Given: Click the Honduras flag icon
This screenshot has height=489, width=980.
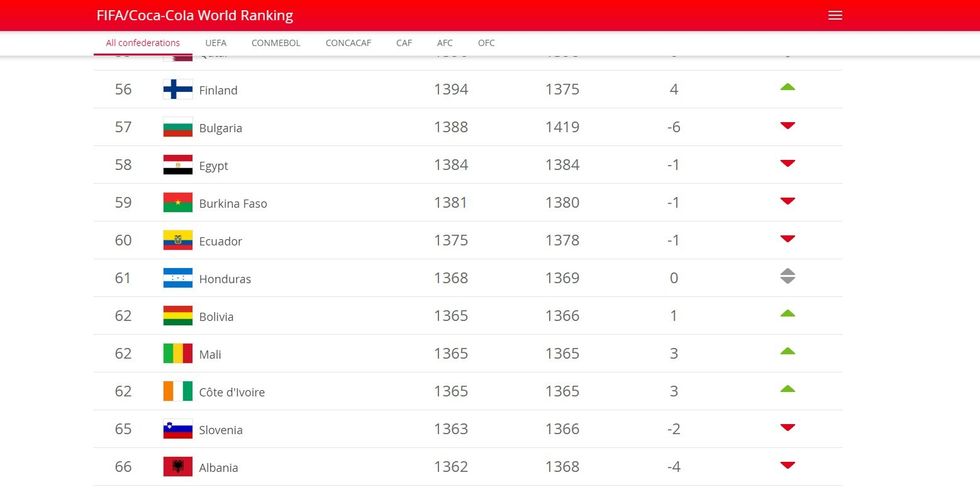Looking at the screenshot, I should point(177,279).
